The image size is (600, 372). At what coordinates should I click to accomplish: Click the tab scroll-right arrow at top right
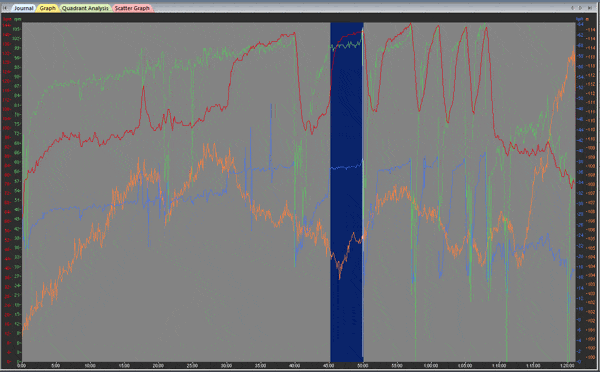coord(581,8)
